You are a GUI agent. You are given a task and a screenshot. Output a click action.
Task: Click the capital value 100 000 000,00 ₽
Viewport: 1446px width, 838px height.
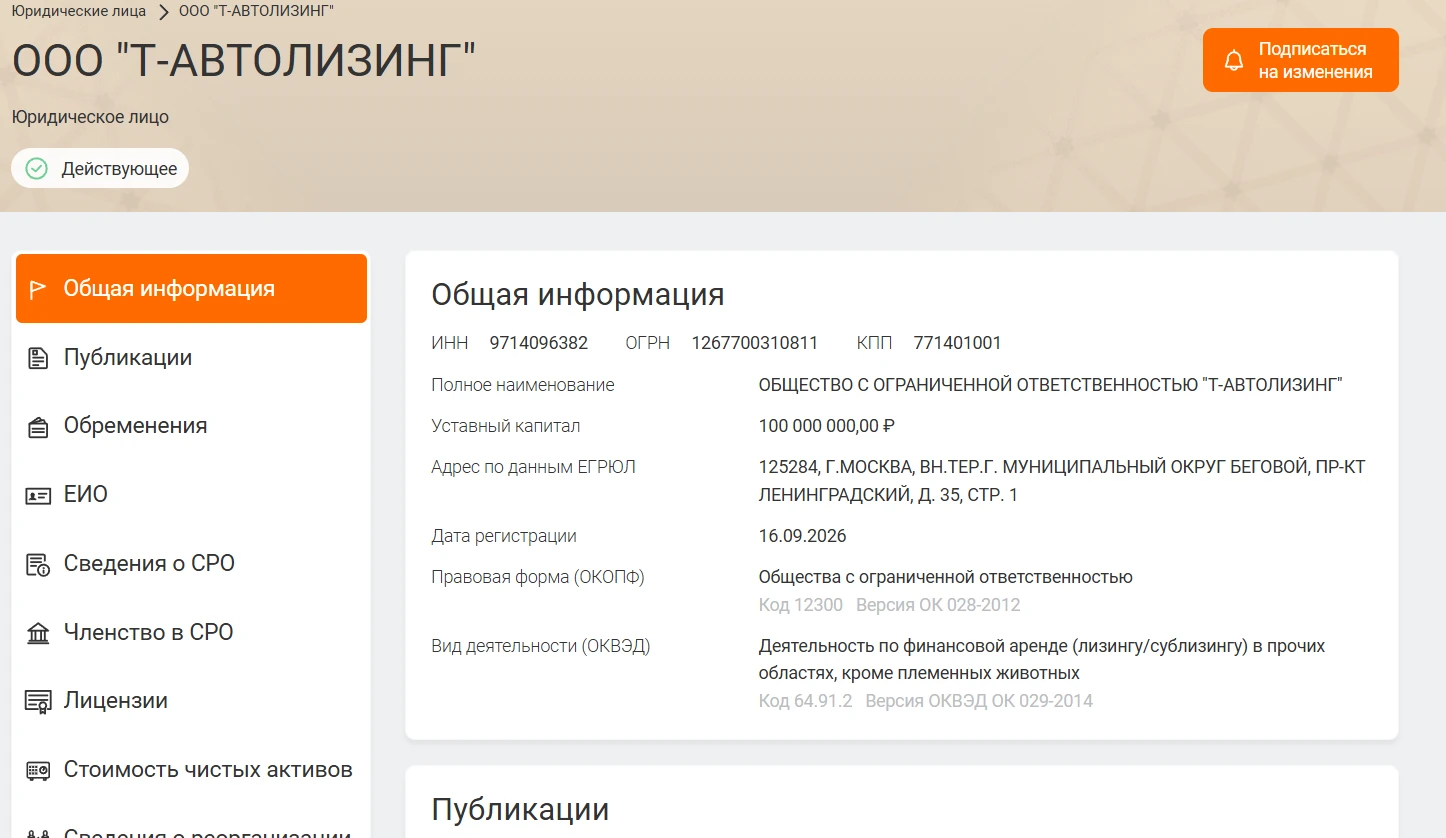tap(827, 426)
